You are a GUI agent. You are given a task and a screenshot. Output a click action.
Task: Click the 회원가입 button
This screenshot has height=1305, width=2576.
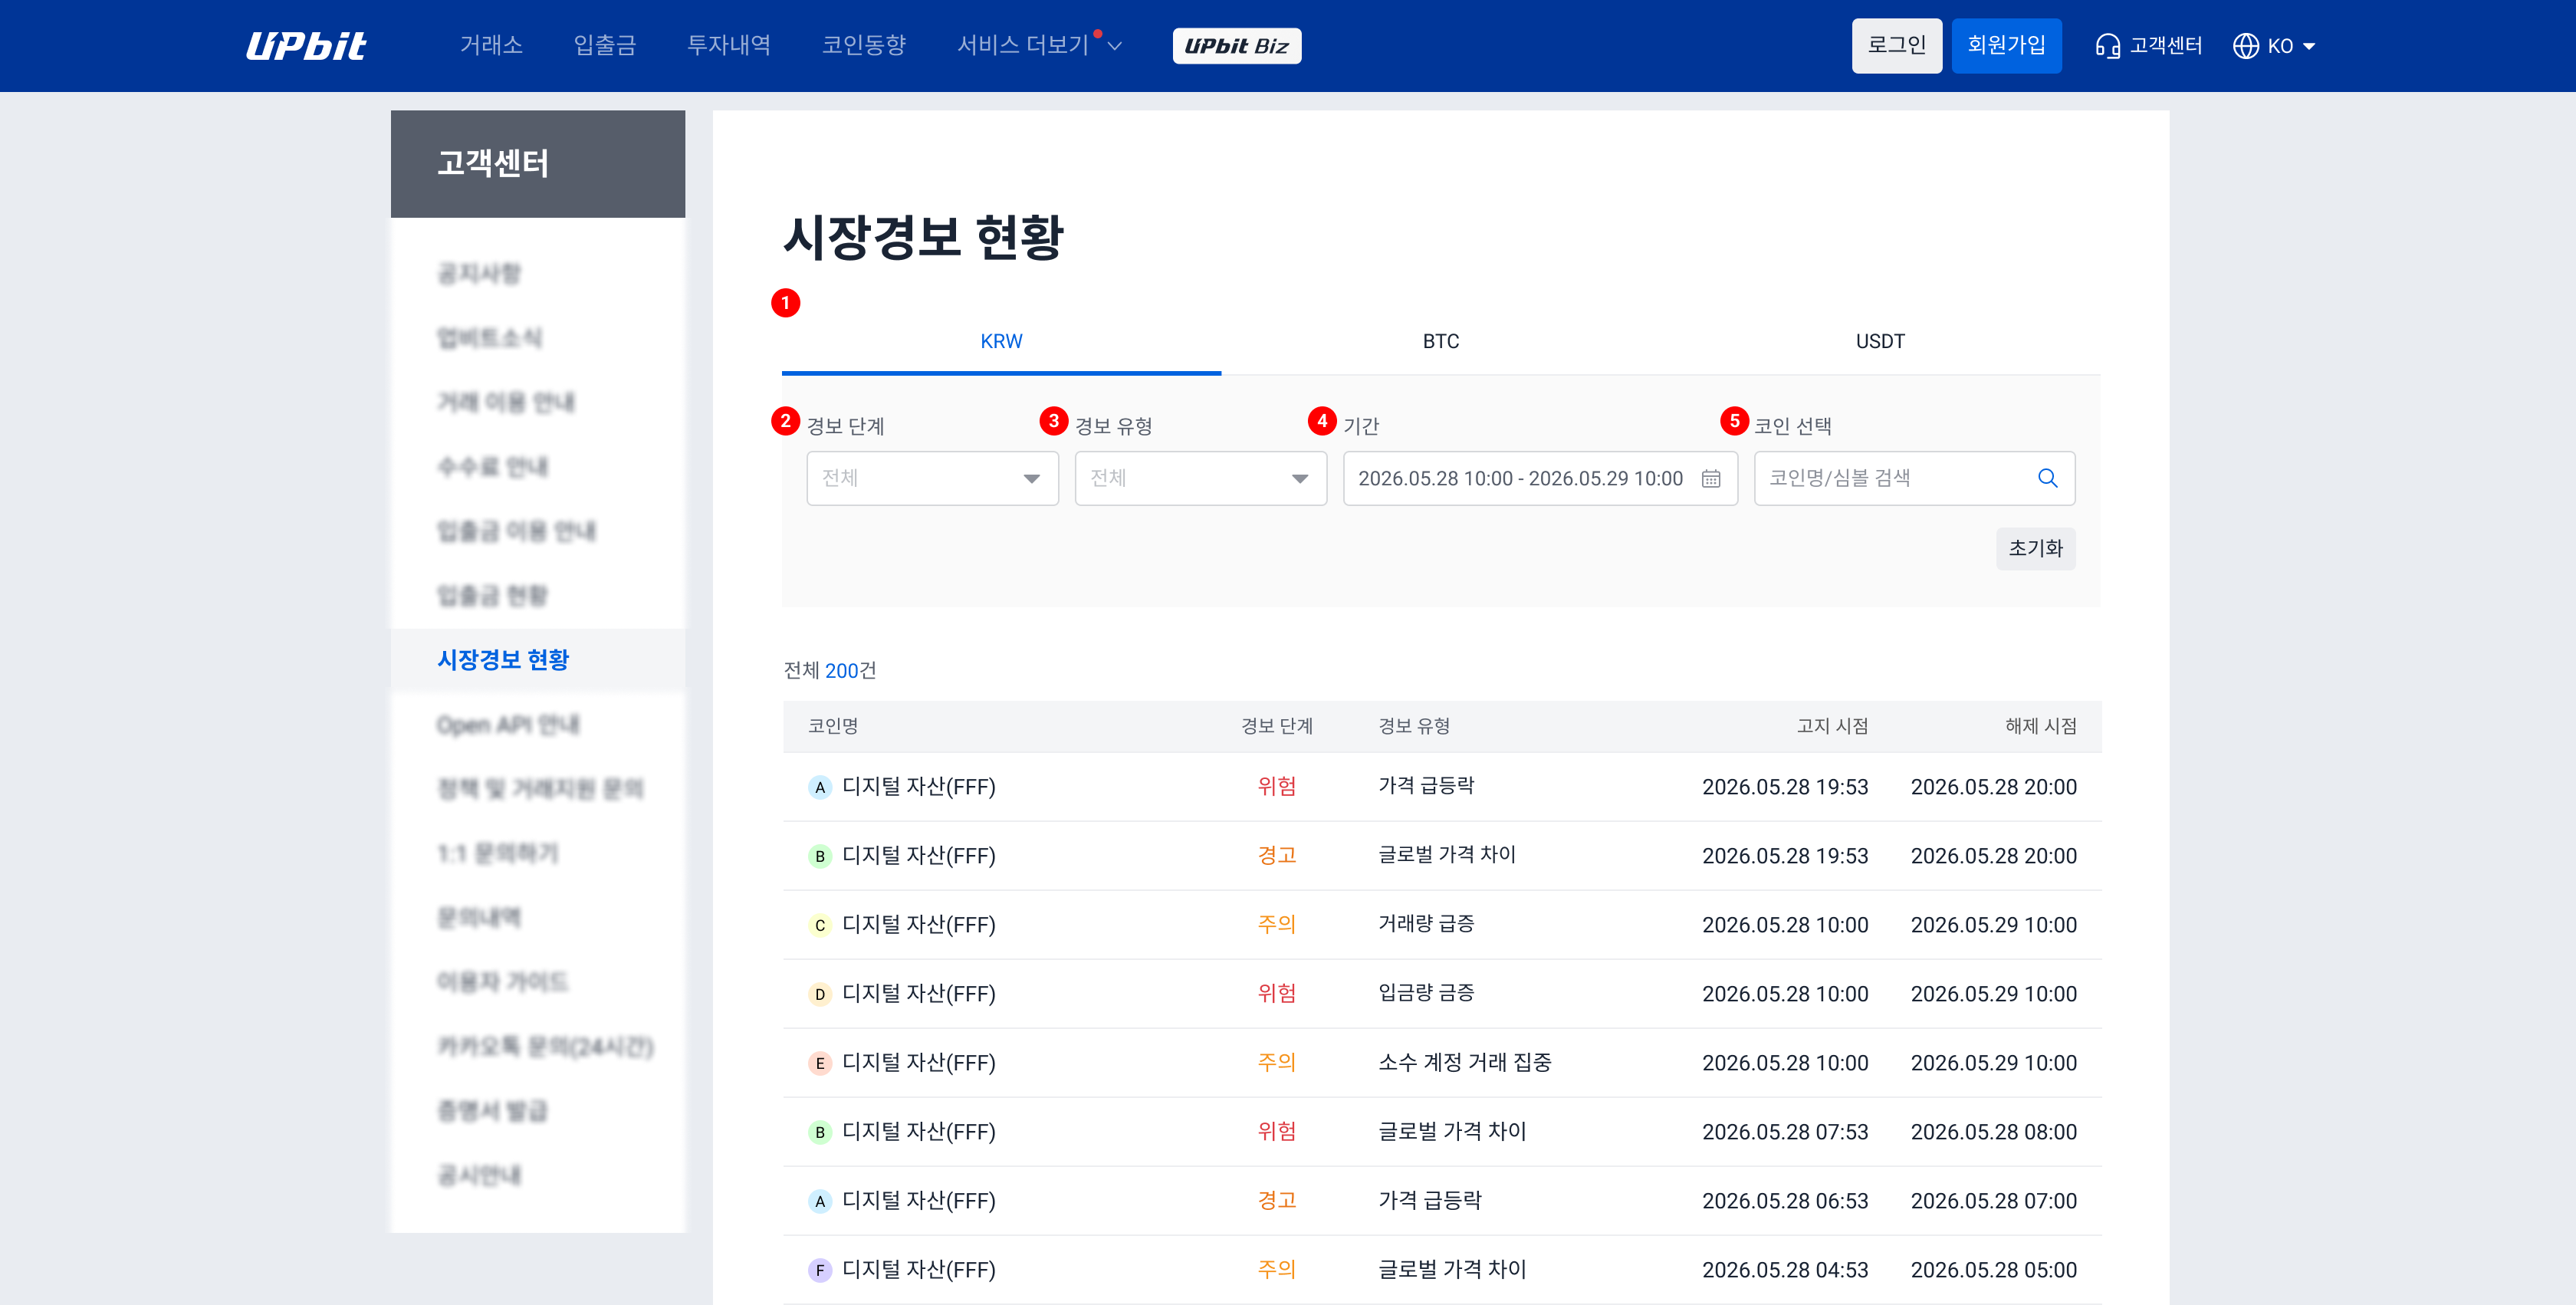coord(2006,46)
